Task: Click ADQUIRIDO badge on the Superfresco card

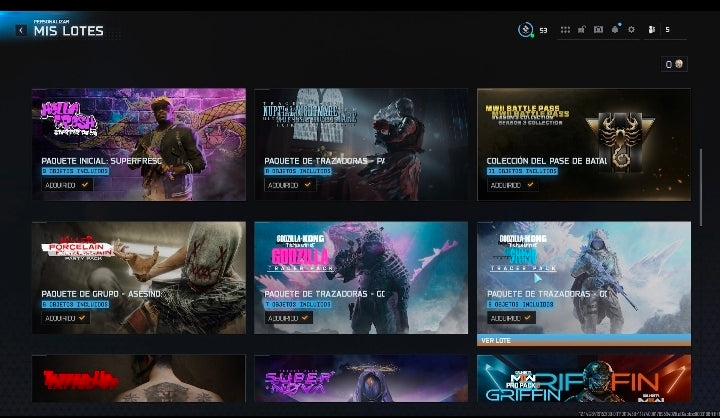Action: tap(67, 185)
